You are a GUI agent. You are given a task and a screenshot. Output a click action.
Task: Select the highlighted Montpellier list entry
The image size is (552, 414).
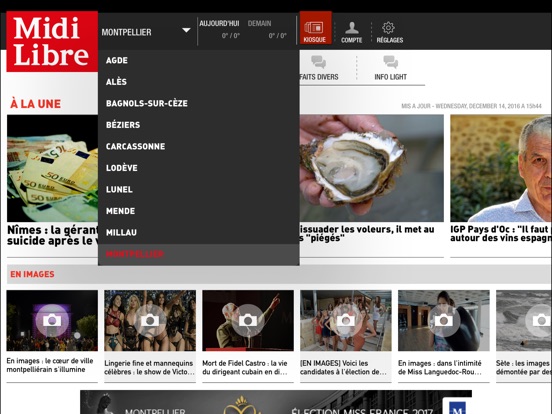[x=199, y=254]
